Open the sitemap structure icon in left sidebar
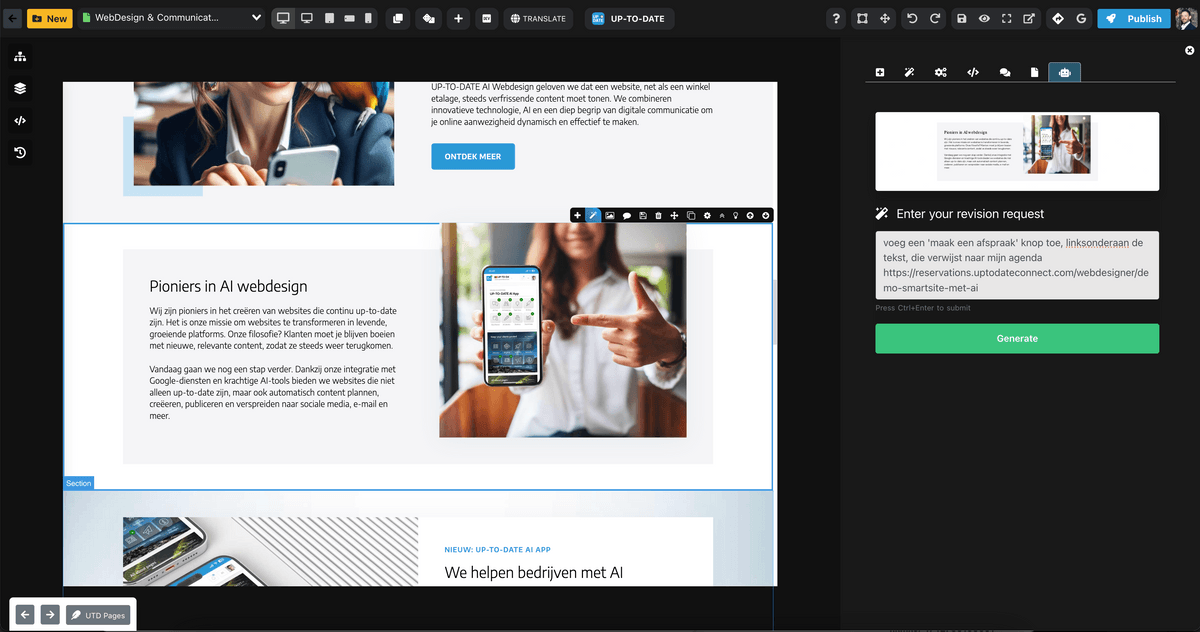This screenshot has height=632, width=1200. [20, 56]
